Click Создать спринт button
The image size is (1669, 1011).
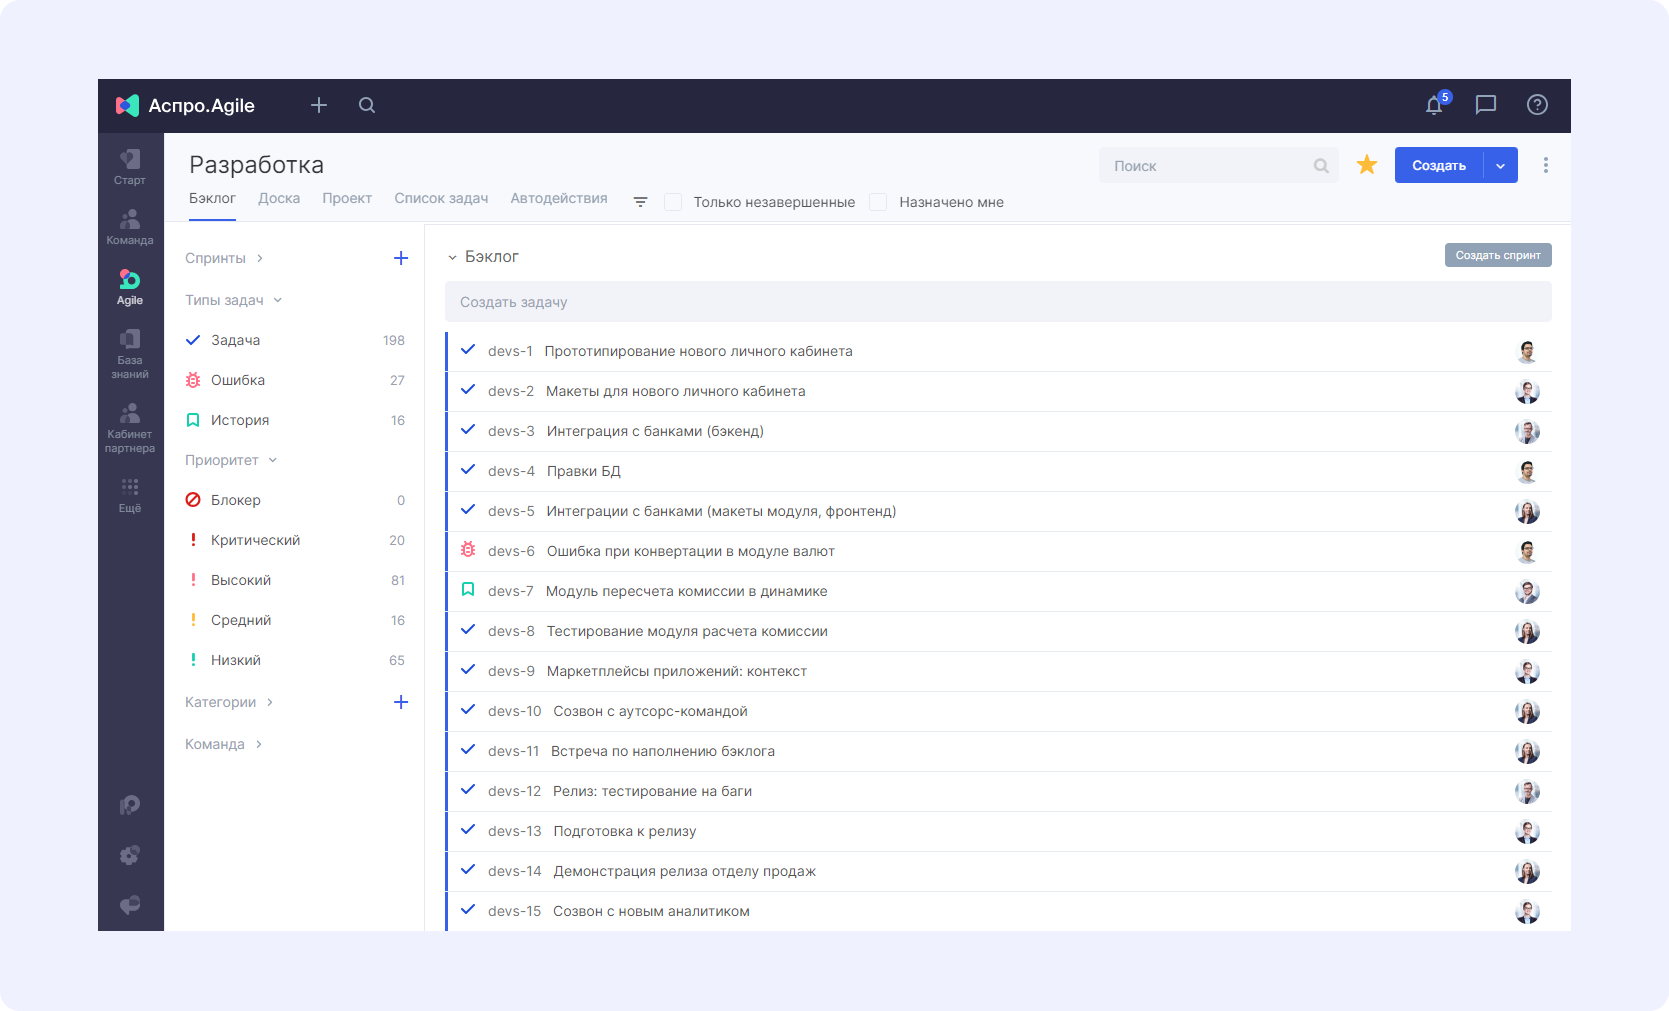pyautogui.click(x=1498, y=255)
